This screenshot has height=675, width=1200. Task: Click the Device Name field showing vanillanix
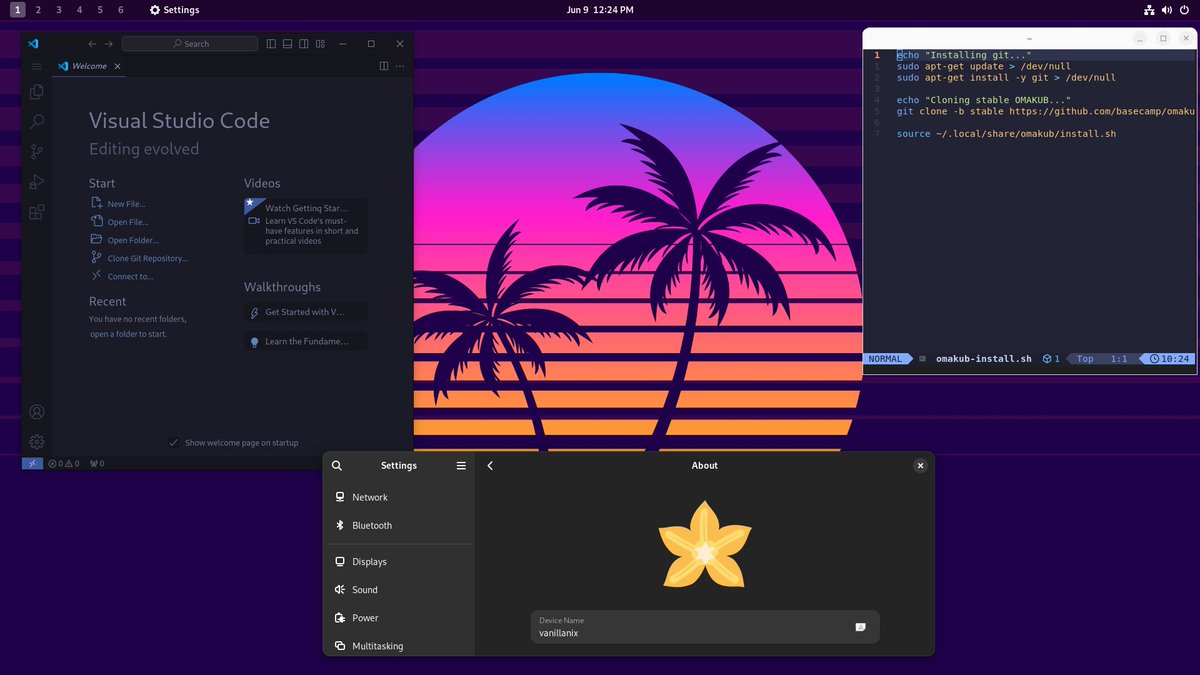[x=705, y=627]
